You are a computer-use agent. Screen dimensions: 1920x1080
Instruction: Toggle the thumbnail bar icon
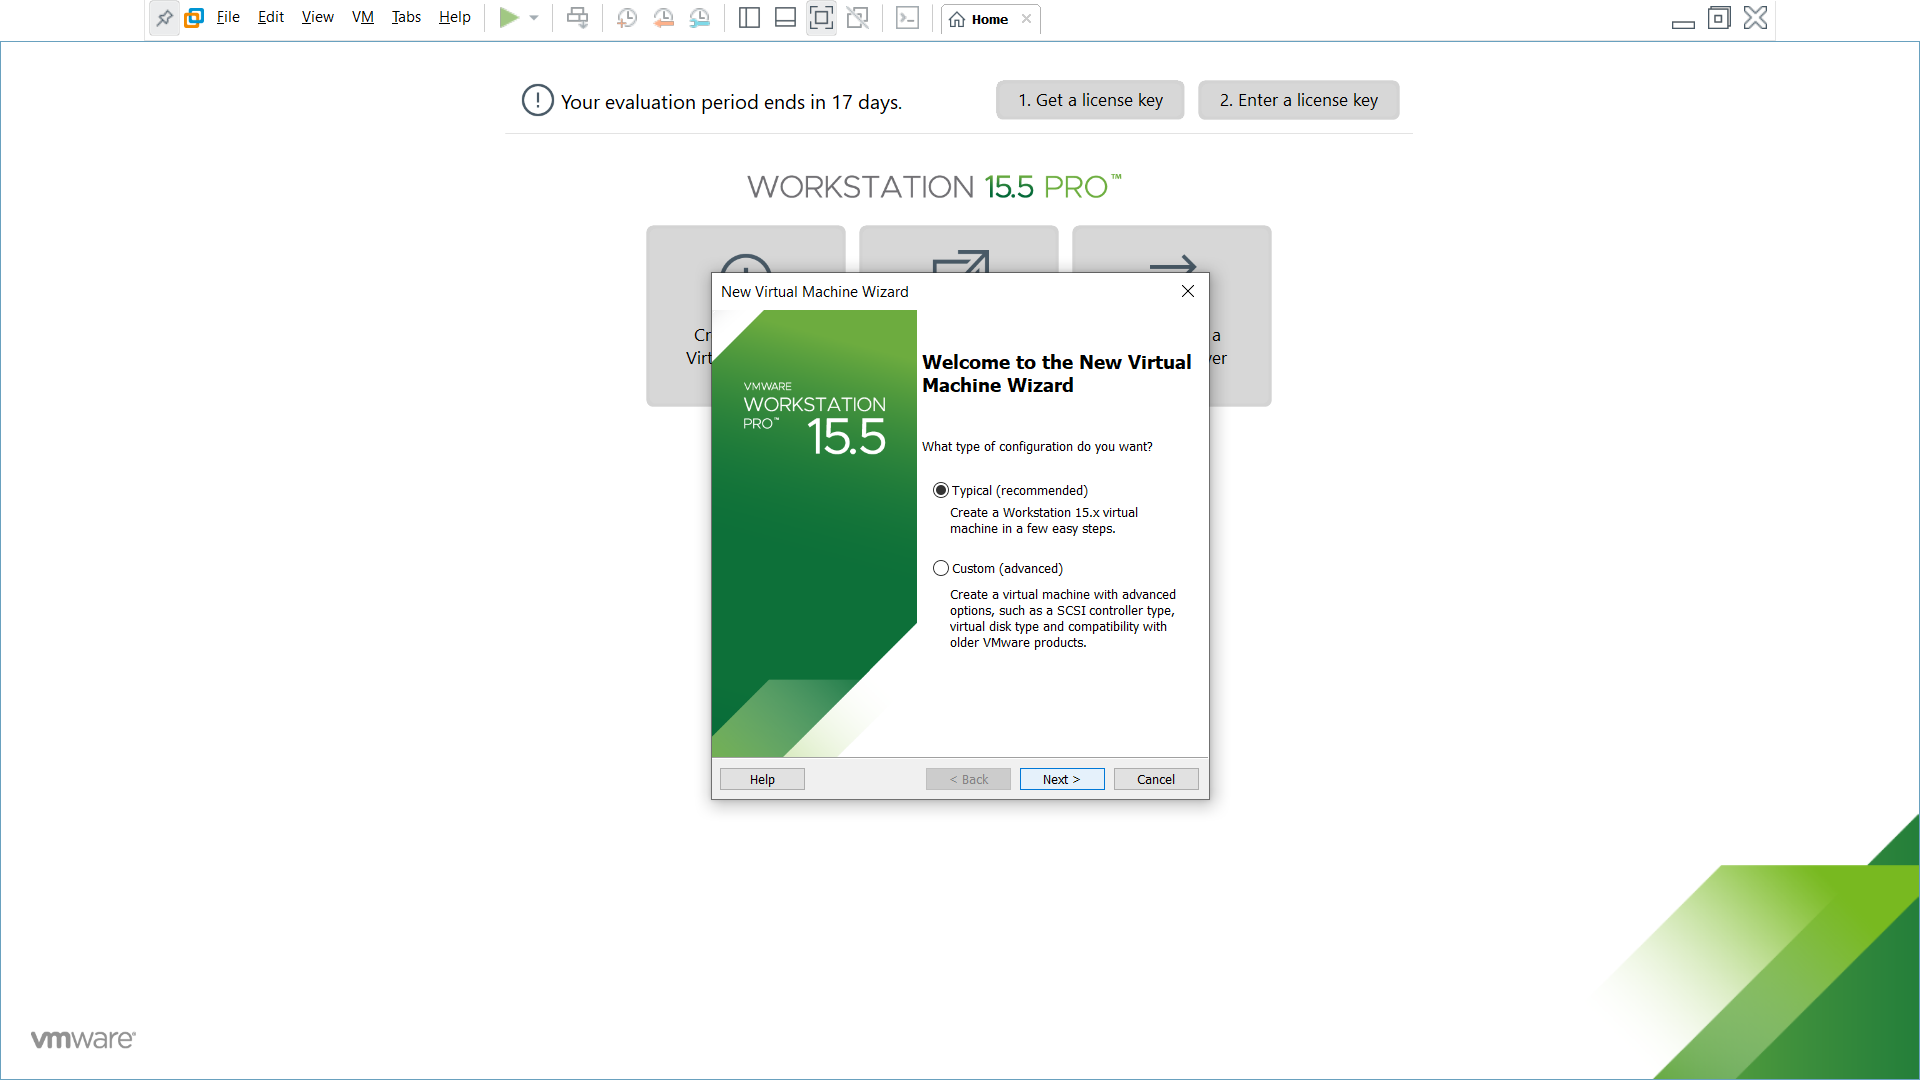pyautogui.click(x=785, y=18)
